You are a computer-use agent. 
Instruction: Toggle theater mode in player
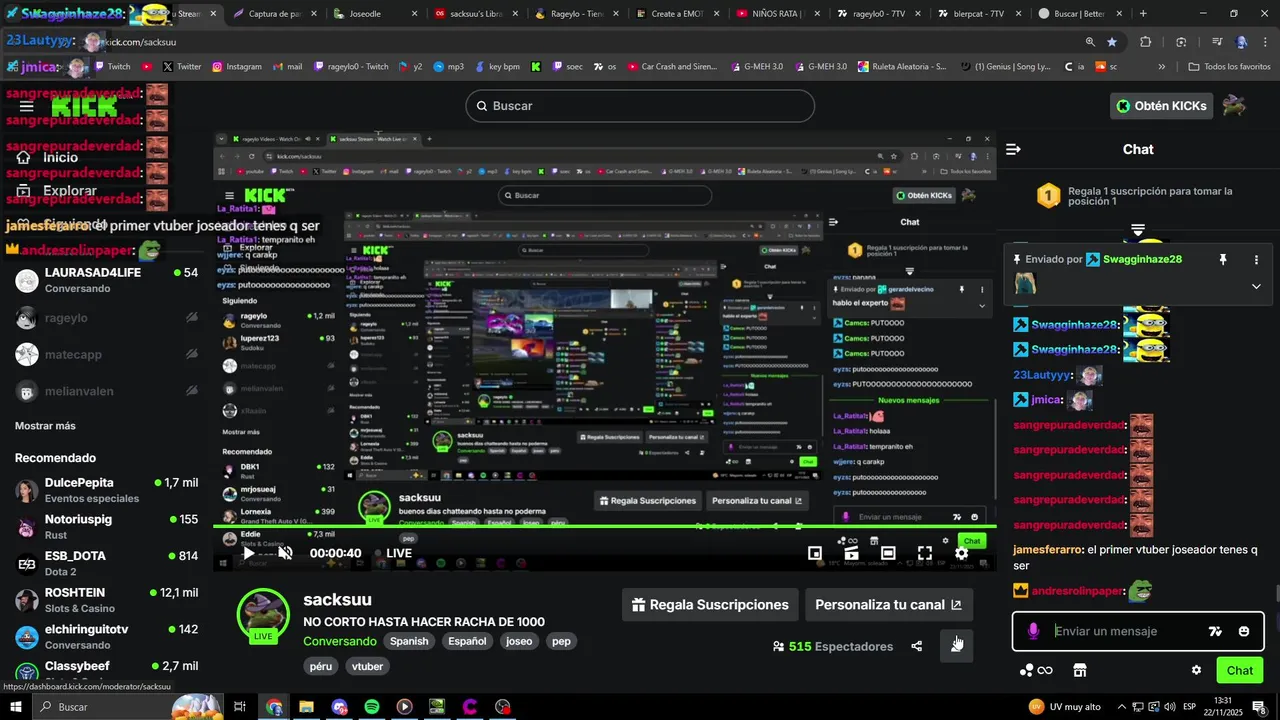tap(888, 553)
